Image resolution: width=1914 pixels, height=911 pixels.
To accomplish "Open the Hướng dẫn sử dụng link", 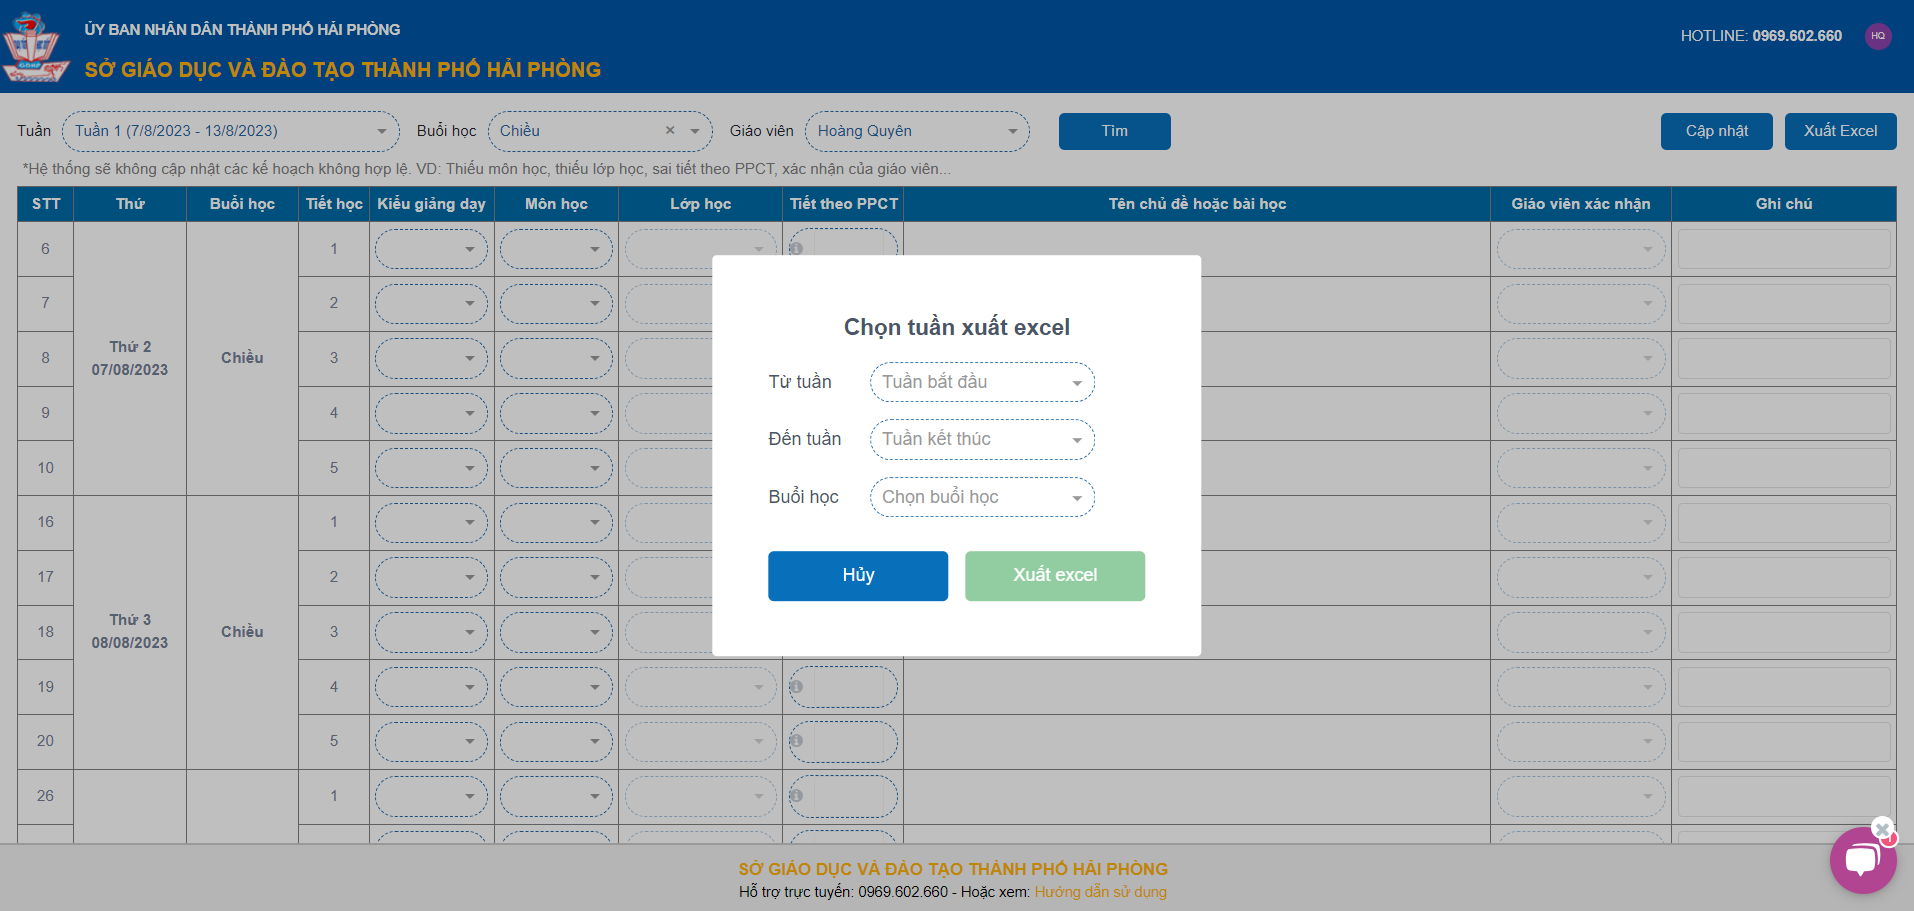I will 1100,892.
